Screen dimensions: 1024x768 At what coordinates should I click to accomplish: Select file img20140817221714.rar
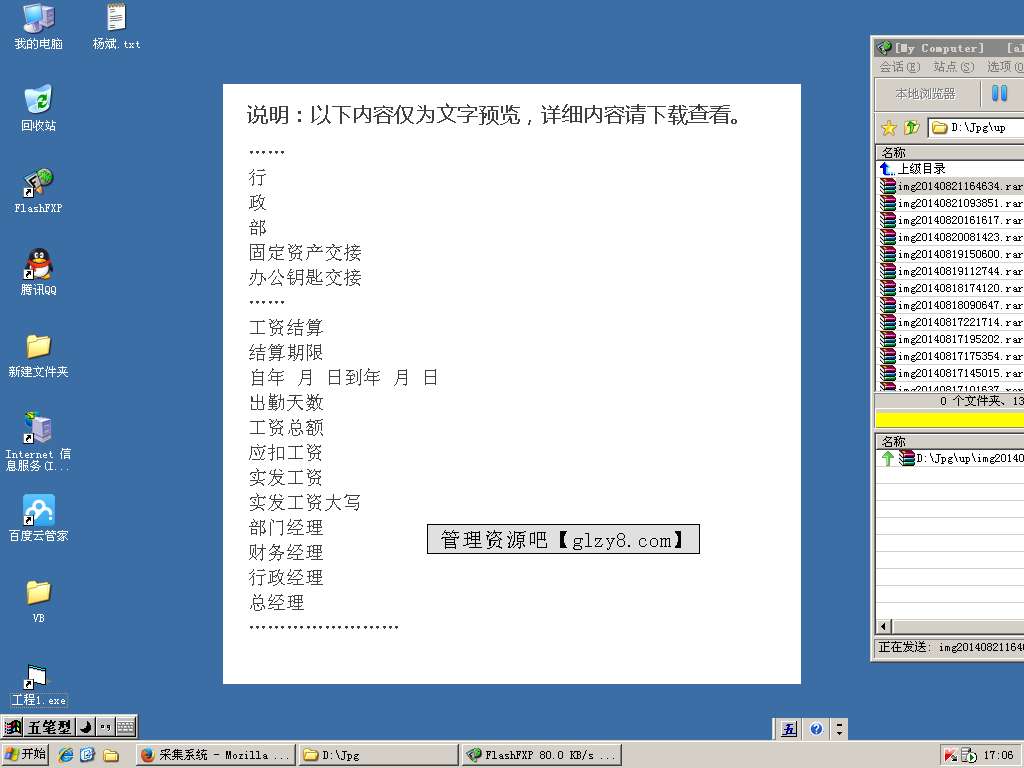(950, 322)
